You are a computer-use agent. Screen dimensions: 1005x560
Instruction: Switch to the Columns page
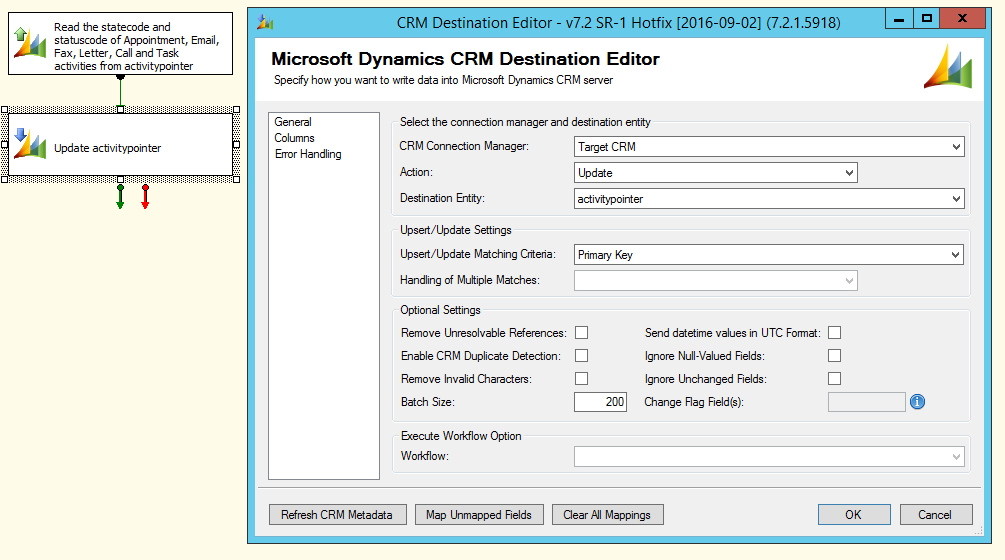click(294, 138)
